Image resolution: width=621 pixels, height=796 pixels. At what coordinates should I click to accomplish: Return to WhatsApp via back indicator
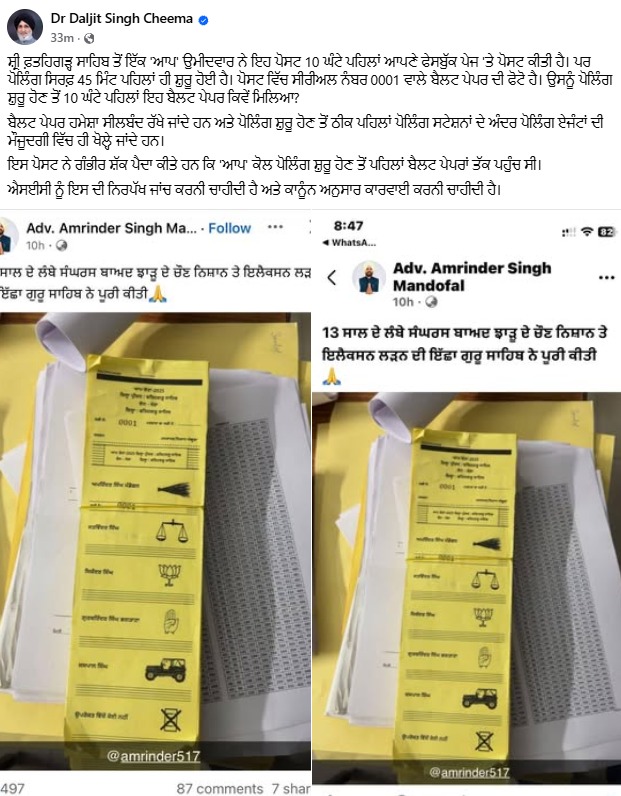click(349, 243)
